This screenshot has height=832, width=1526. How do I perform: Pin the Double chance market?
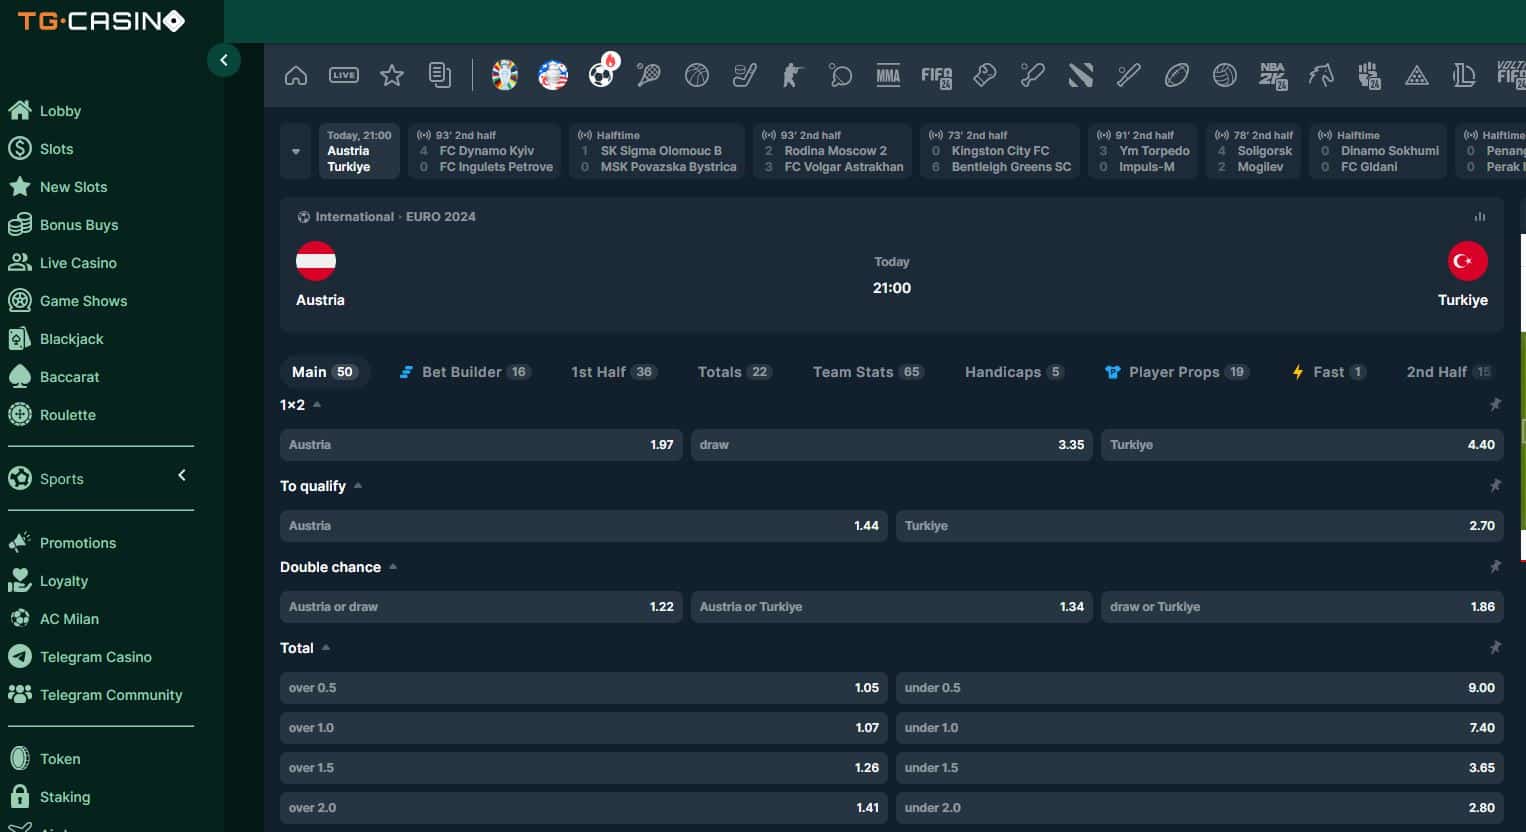click(1495, 567)
